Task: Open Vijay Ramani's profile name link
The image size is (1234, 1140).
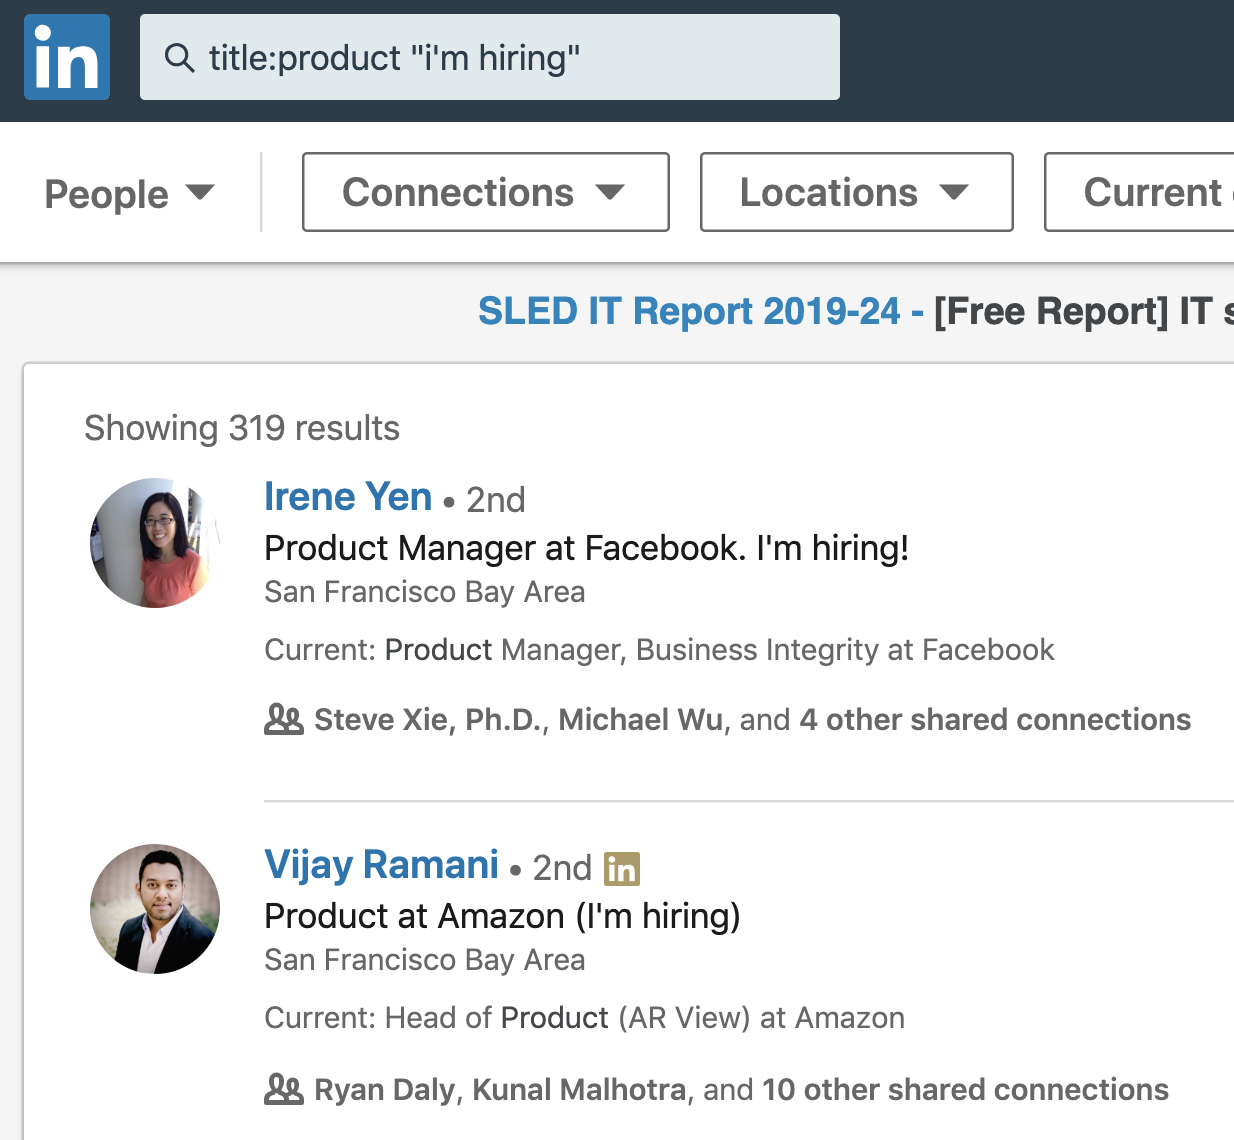Action: coord(381,865)
